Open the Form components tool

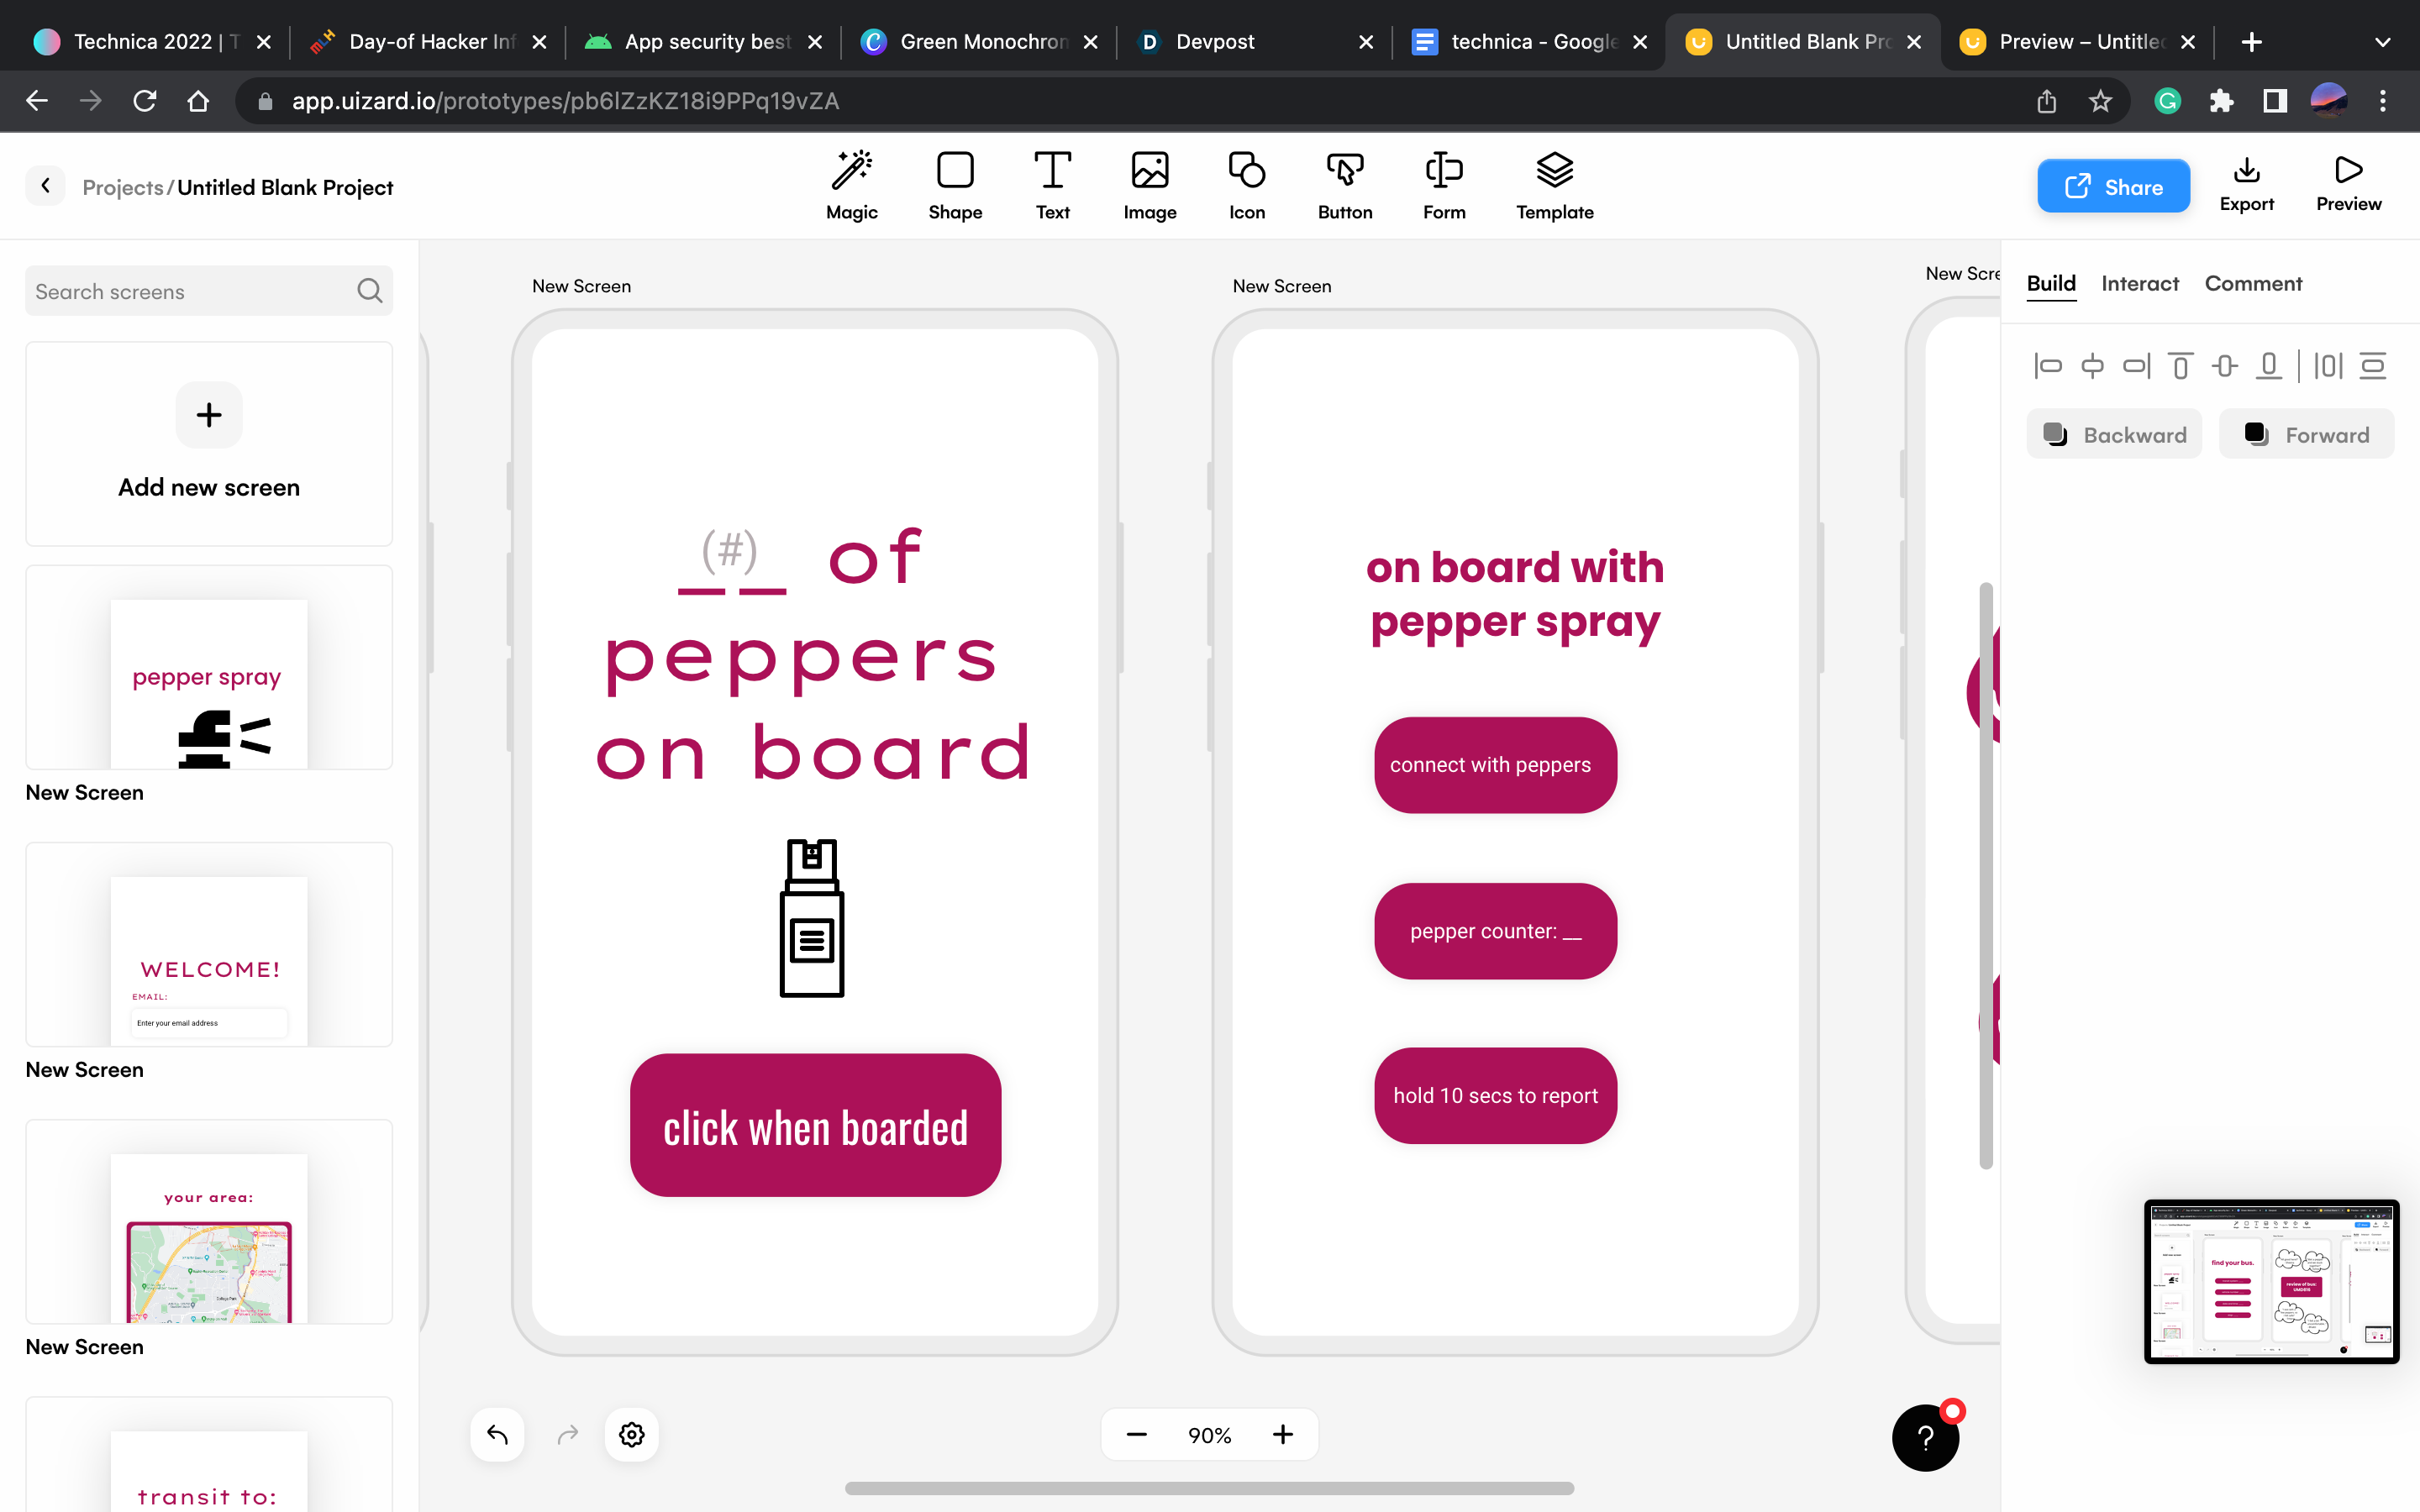pos(1443,185)
